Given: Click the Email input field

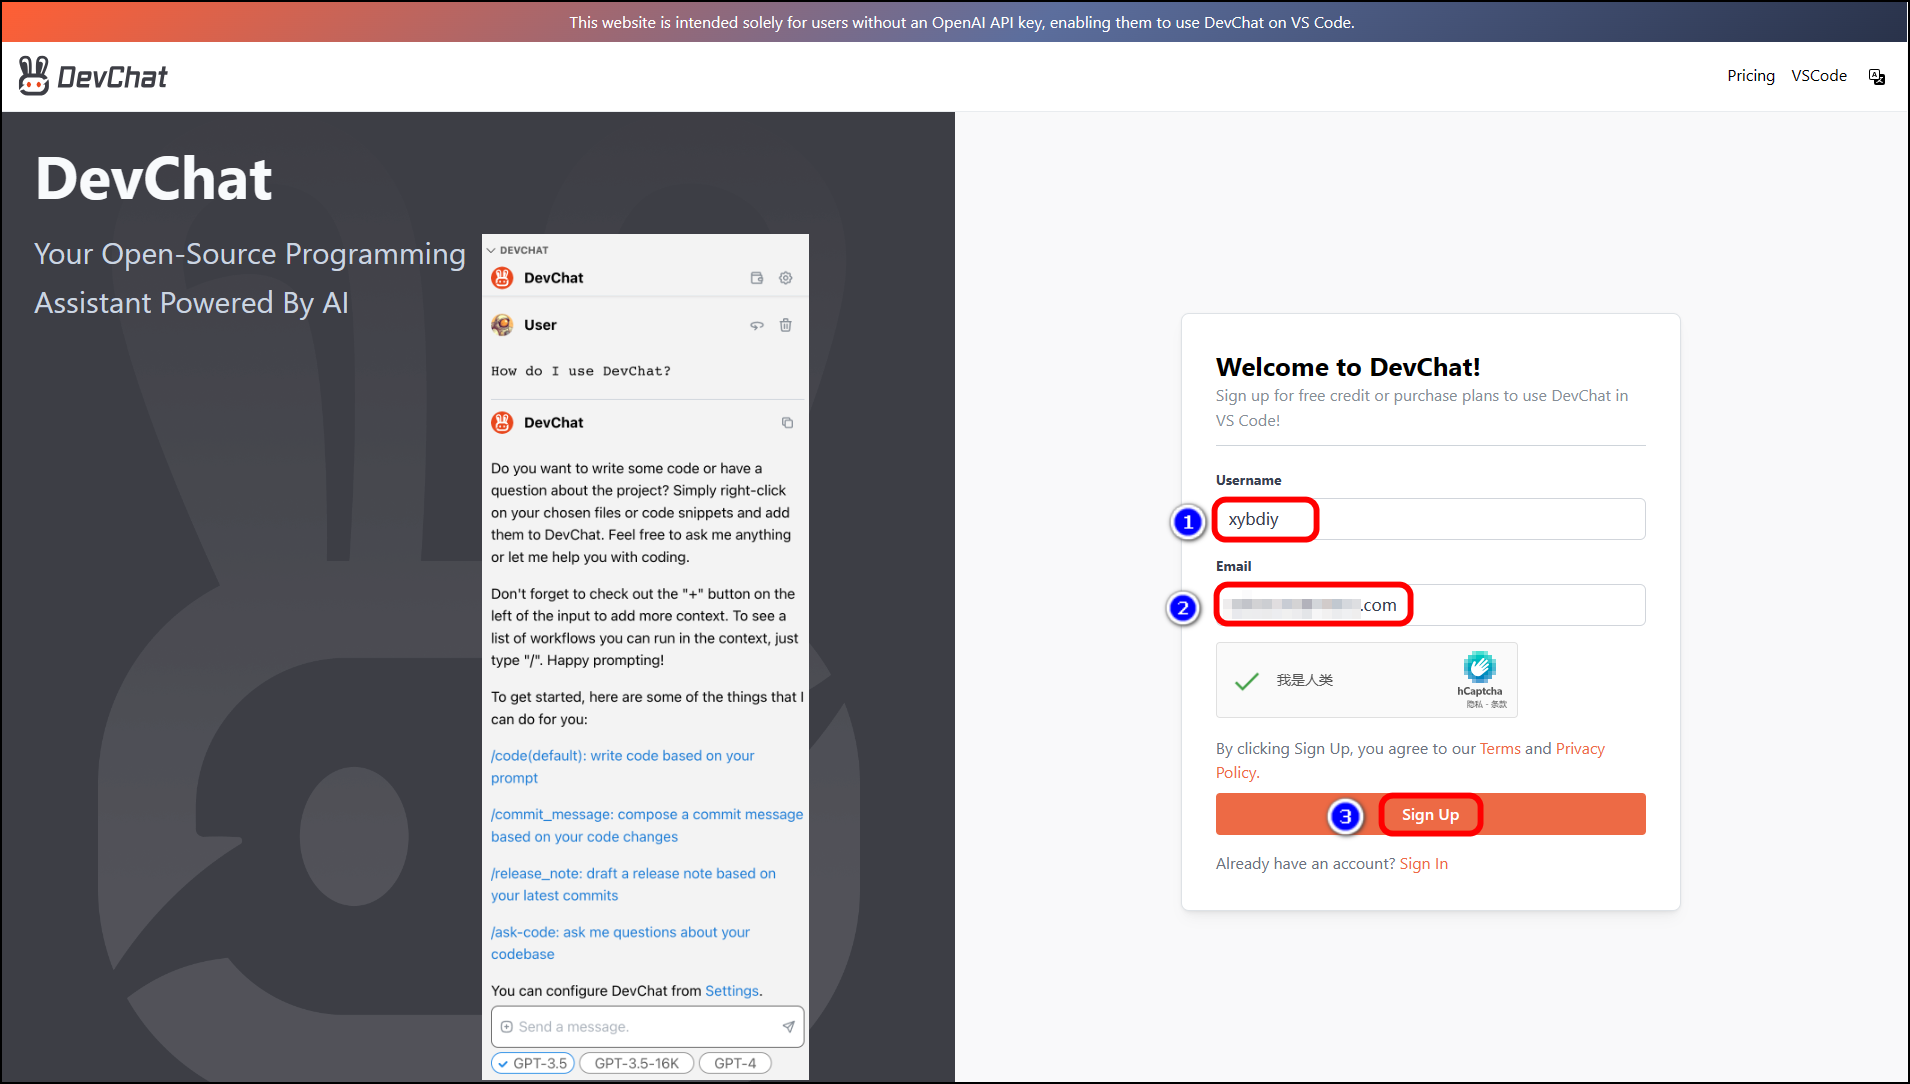Looking at the screenshot, I should pos(1430,605).
